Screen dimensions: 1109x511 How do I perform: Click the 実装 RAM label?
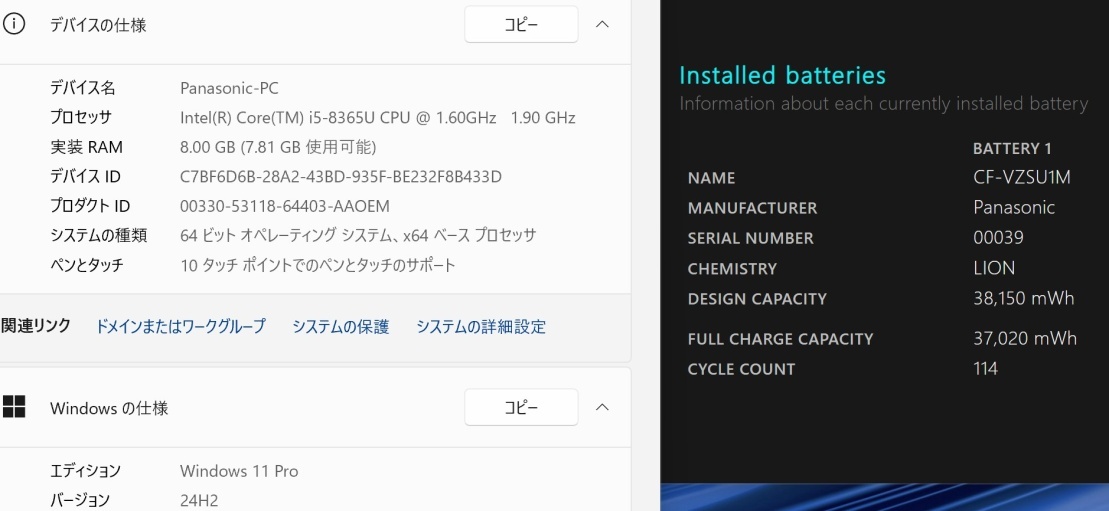click(x=86, y=147)
